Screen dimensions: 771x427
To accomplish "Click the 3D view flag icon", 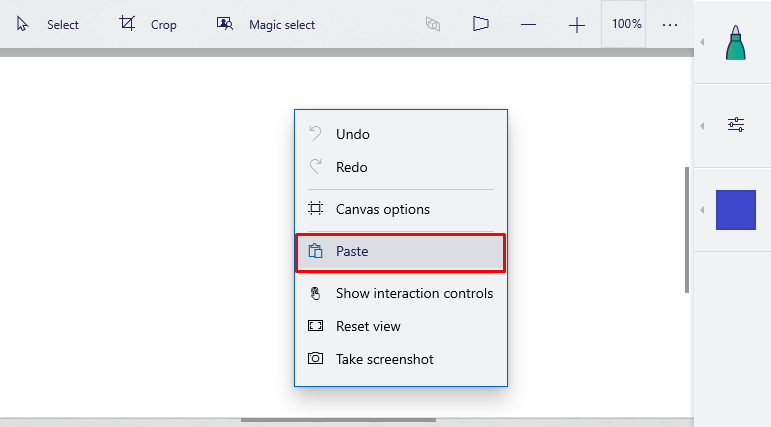I will tap(481, 25).
